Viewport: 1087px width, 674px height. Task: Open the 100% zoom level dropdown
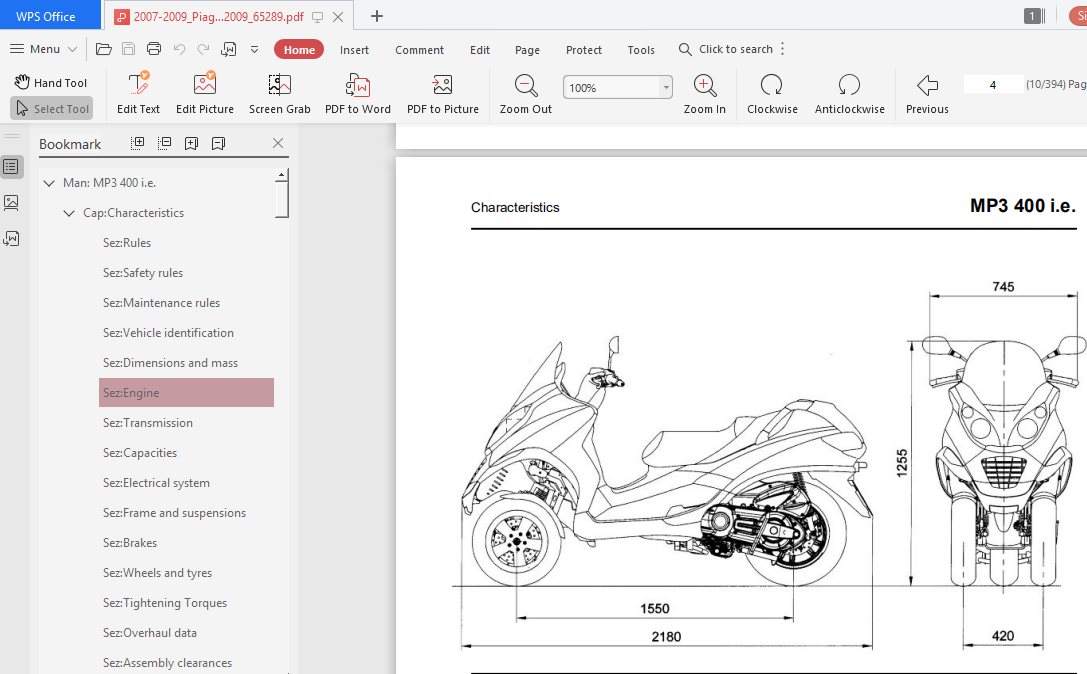(x=666, y=87)
